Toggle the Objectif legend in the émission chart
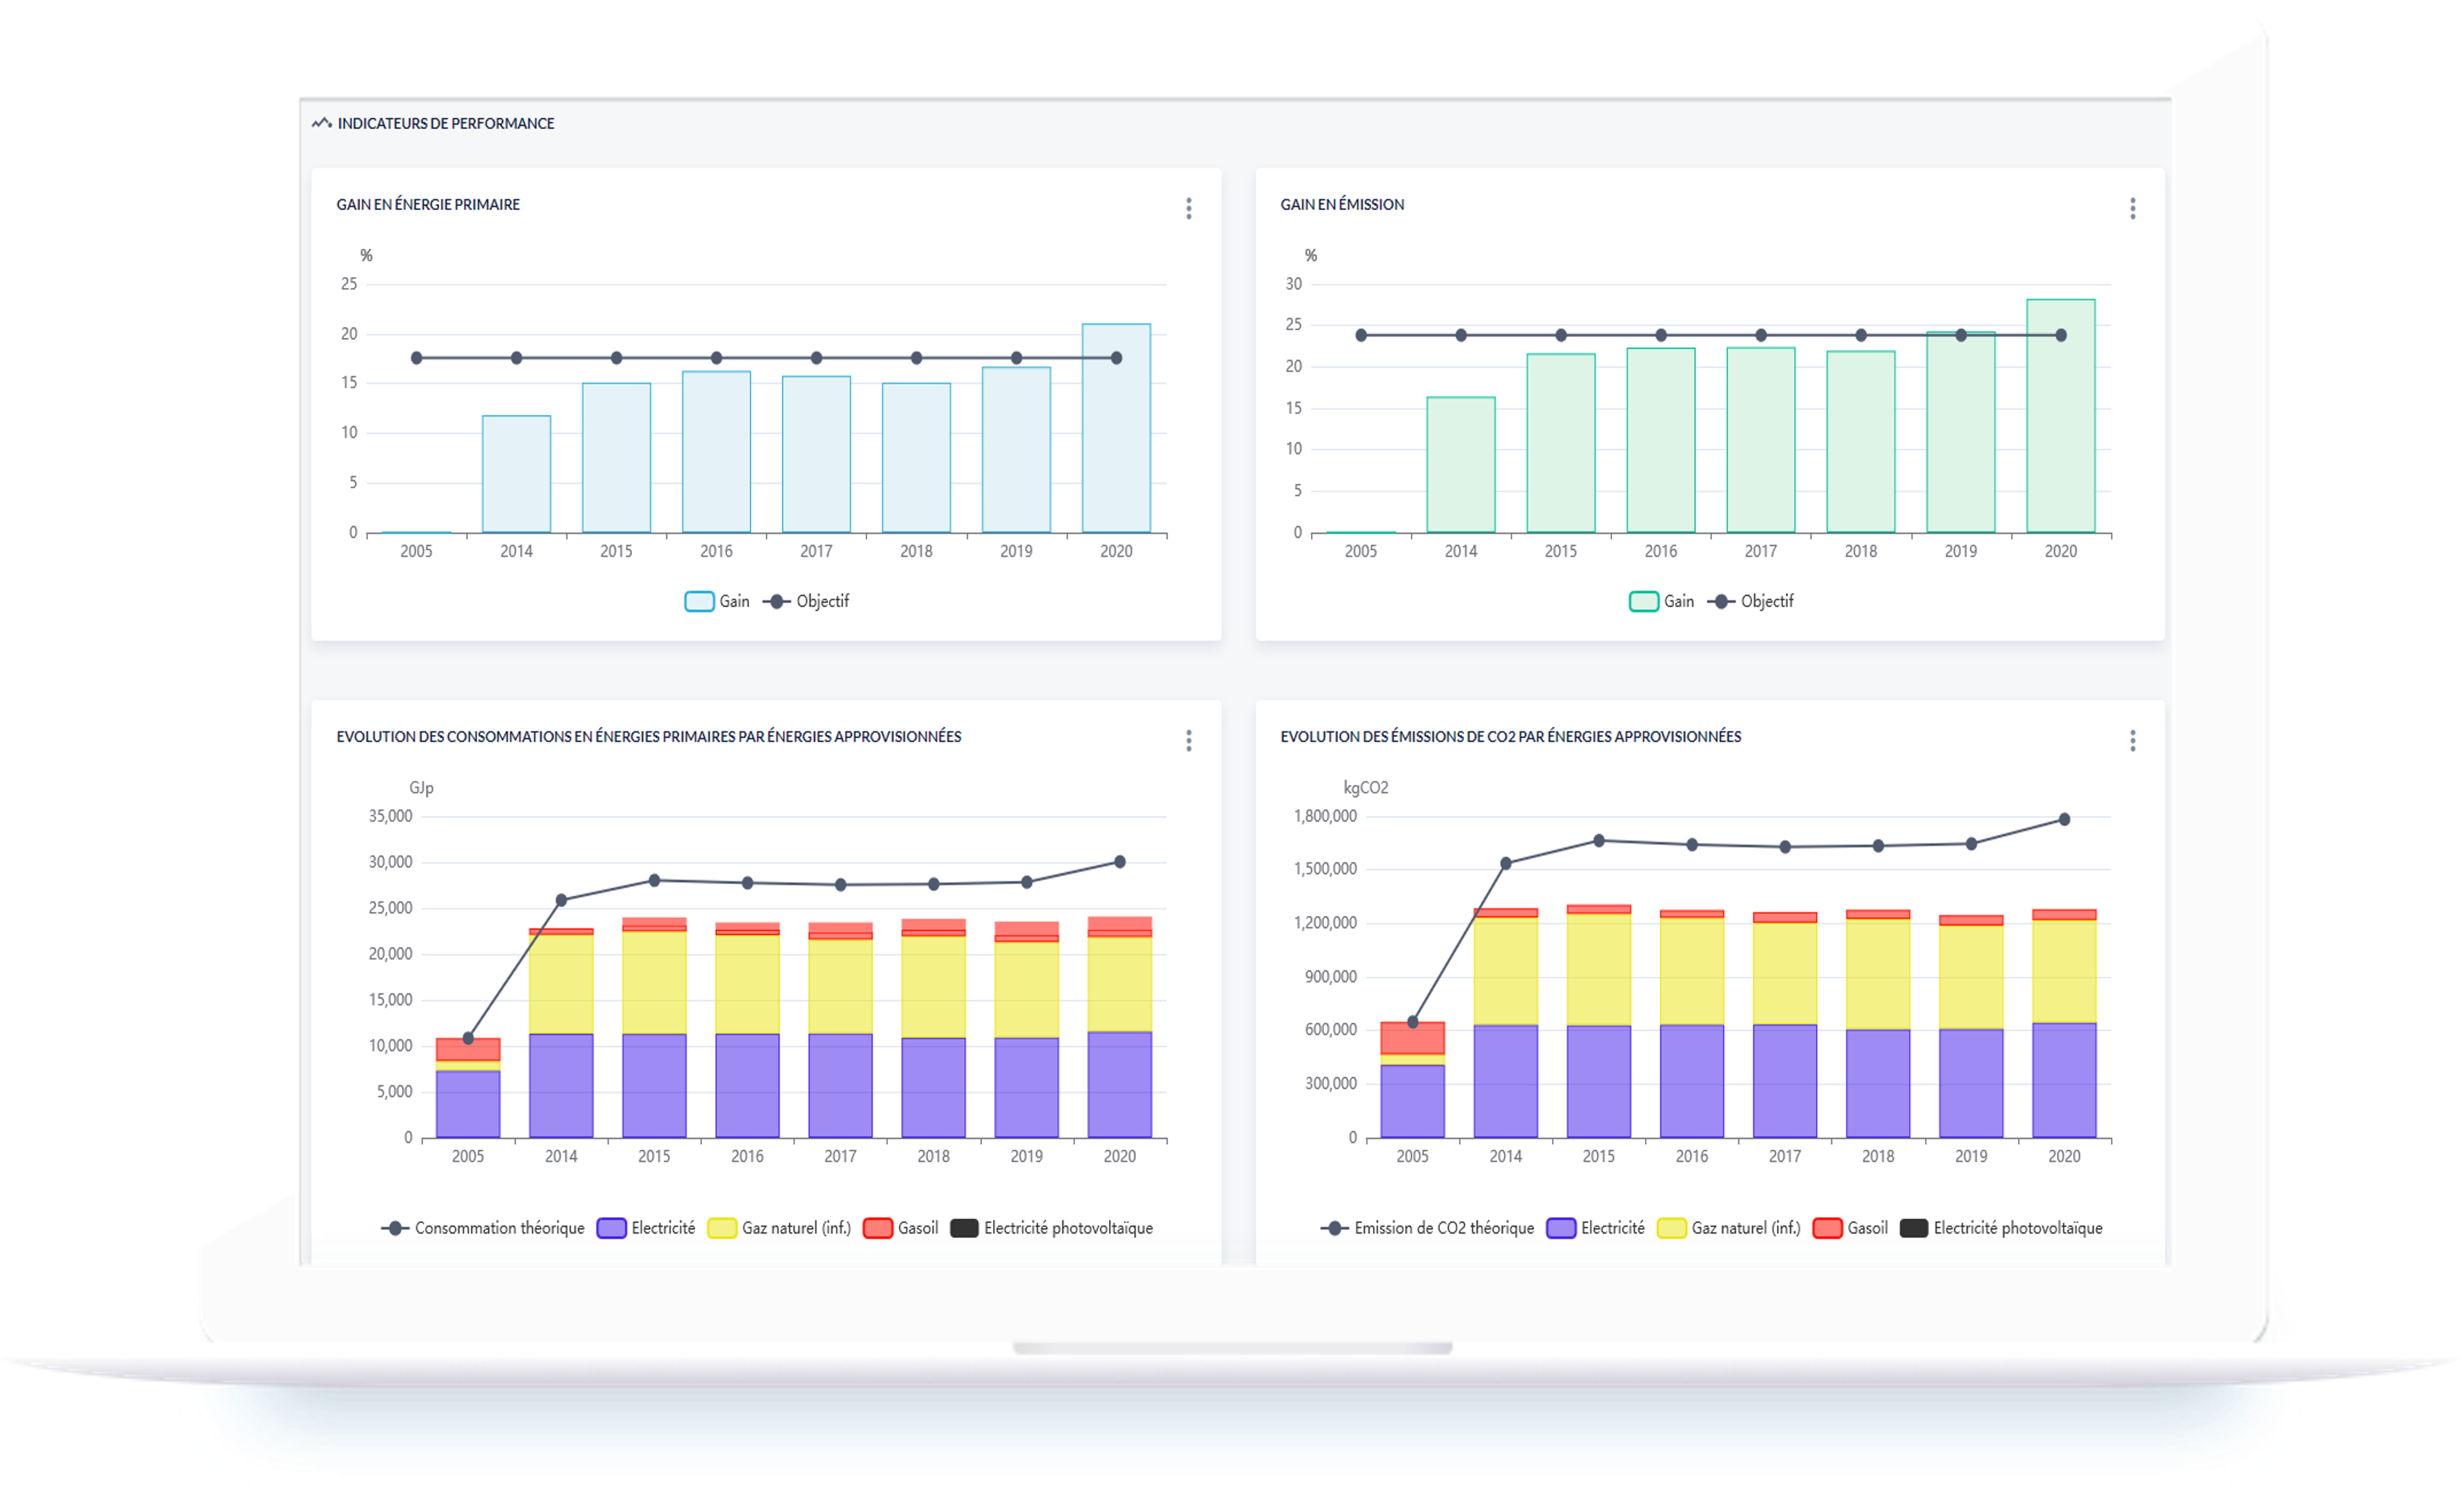 (1750, 601)
